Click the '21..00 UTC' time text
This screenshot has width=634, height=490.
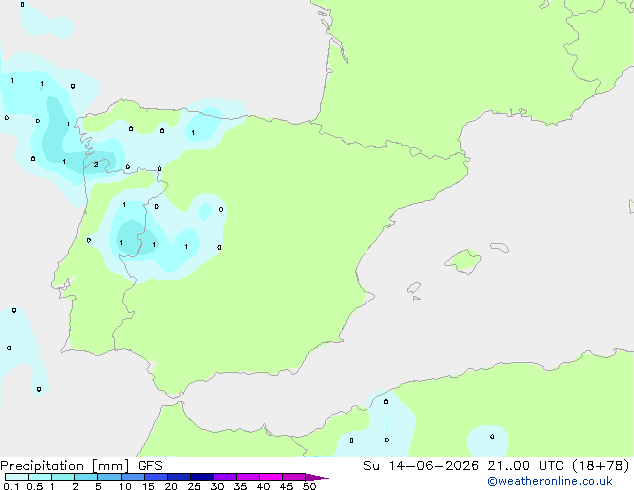525,466
